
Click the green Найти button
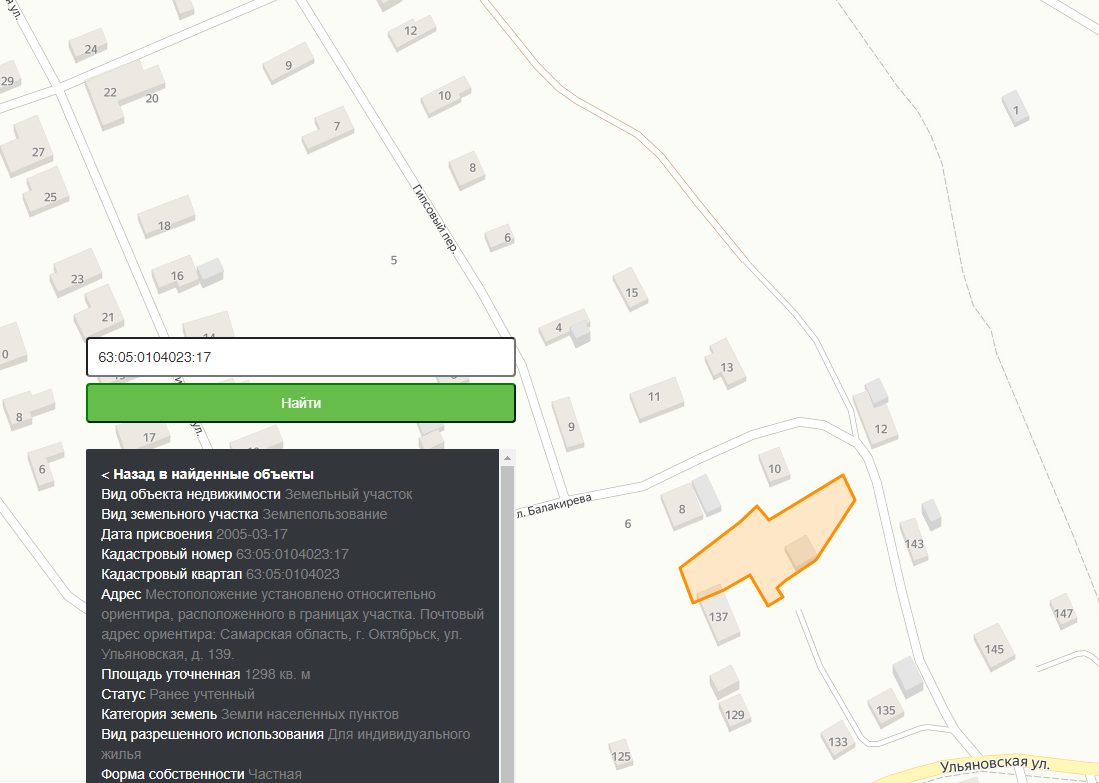click(x=301, y=403)
